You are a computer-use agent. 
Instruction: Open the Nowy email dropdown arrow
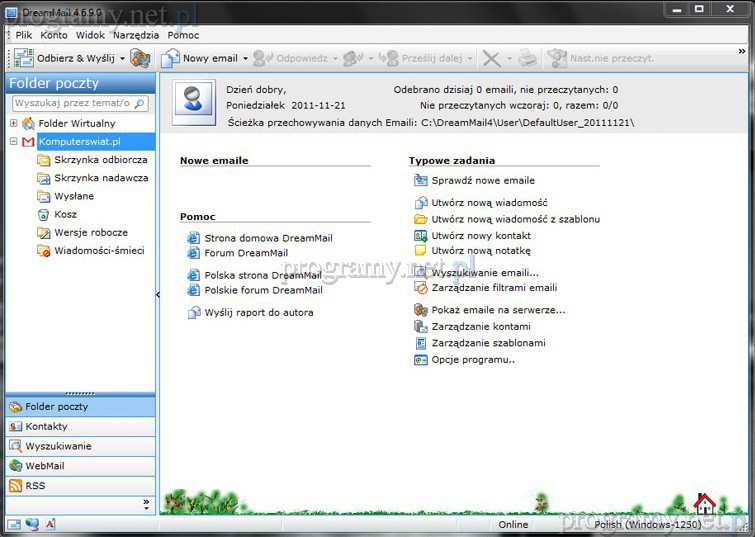pyautogui.click(x=245, y=59)
